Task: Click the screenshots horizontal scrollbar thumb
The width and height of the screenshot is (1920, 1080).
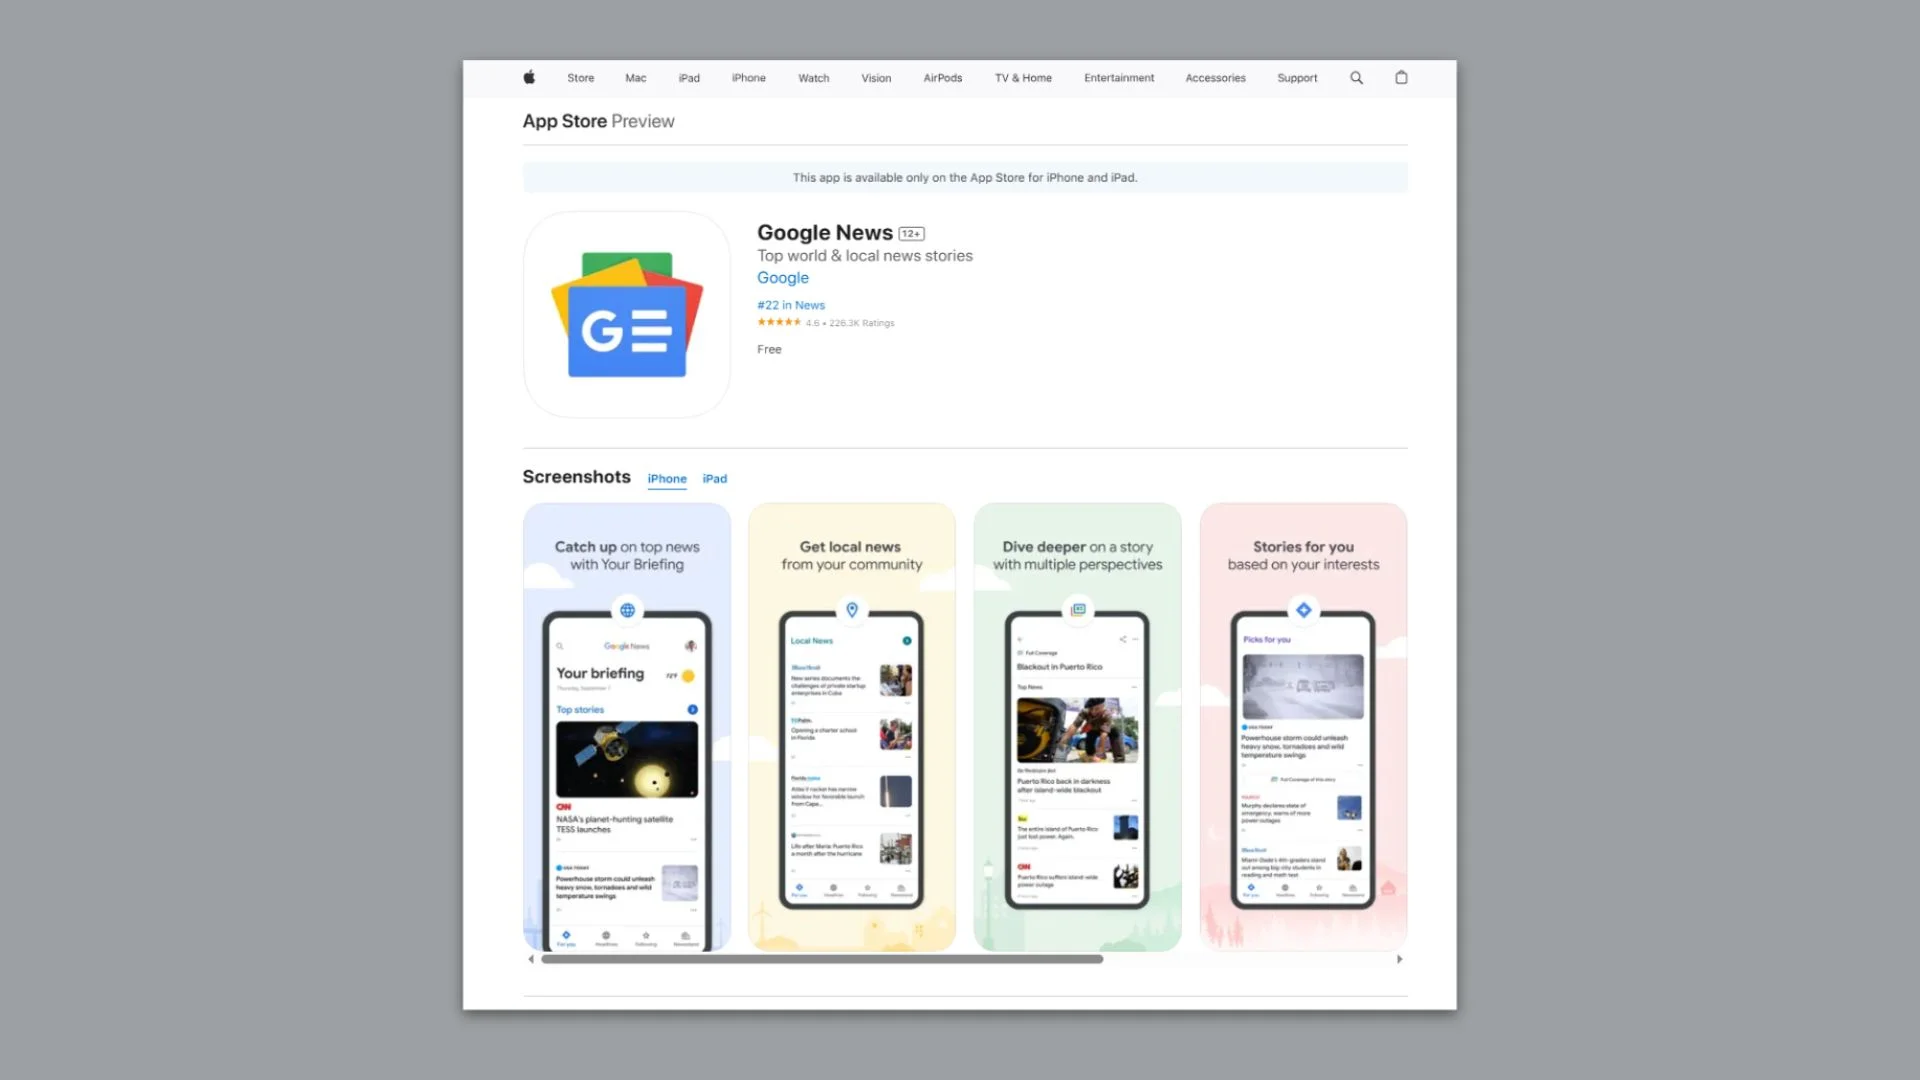Action: coord(821,959)
